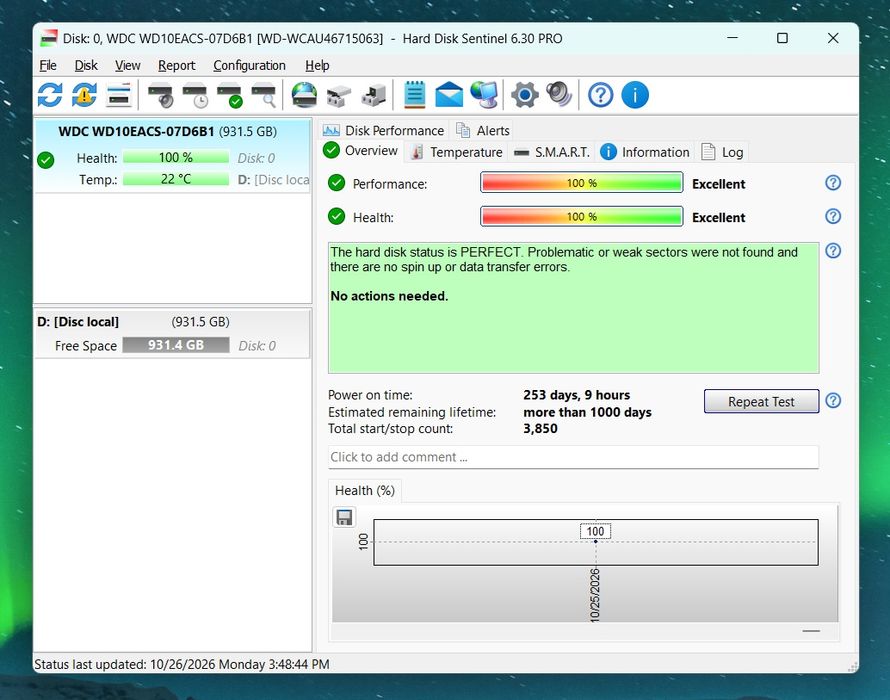
Task: Click the question mark help toolbar icon
Action: (x=601, y=95)
